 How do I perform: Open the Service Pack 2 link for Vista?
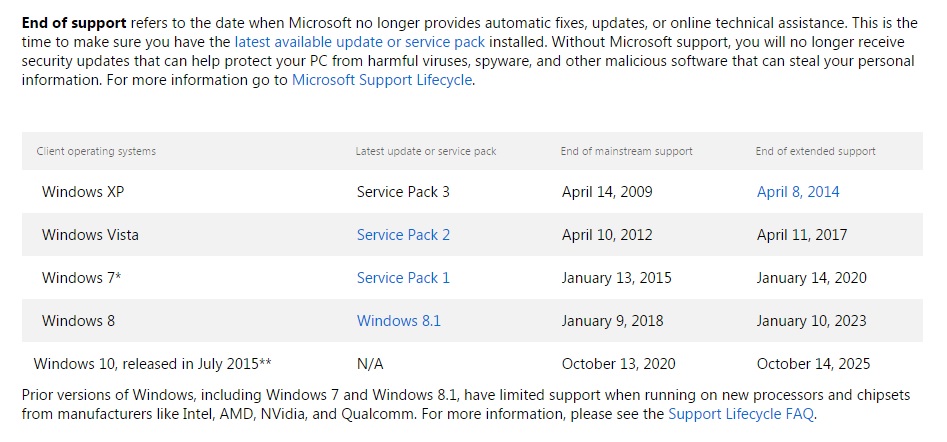coord(403,235)
